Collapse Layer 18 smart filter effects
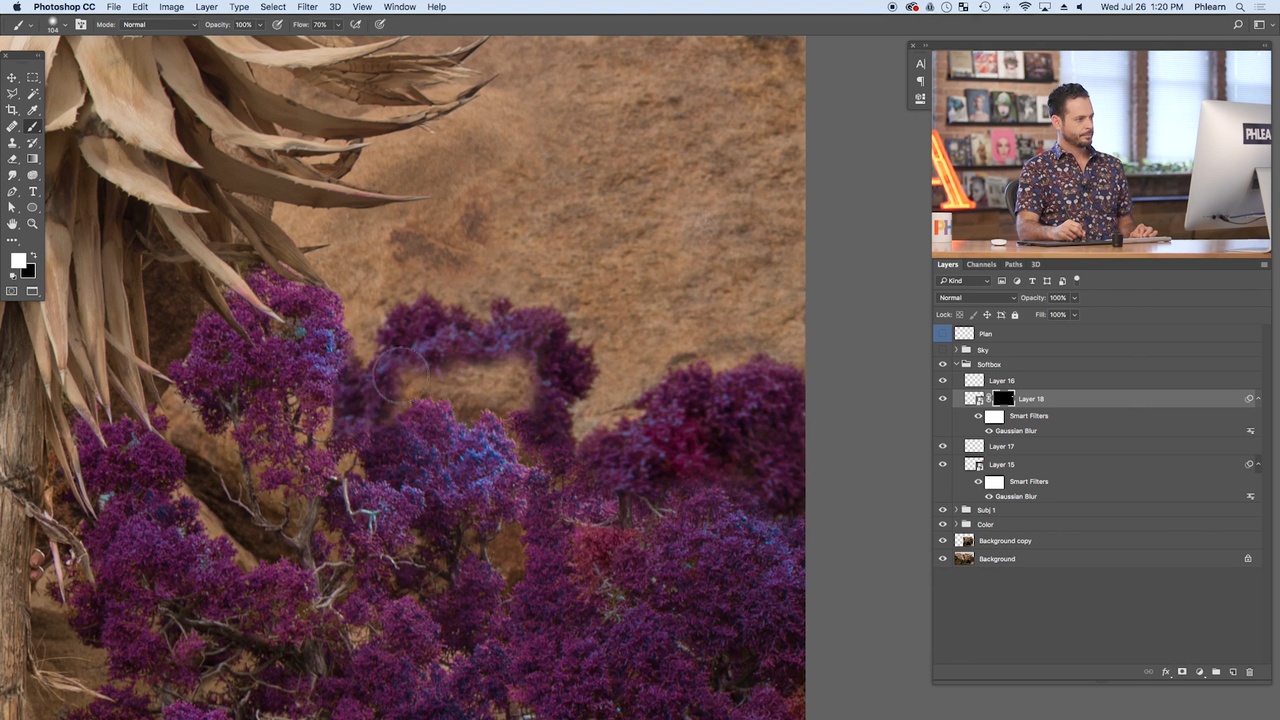Image resolution: width=1280 pixels, height=720 pixels. point(1258,399)
